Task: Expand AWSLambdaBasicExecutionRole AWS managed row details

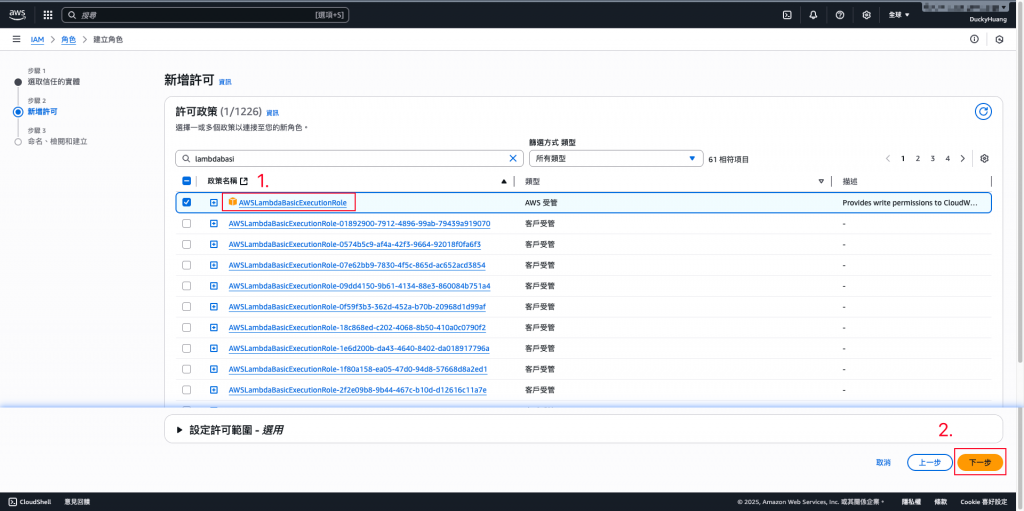Action: click(x=214, y=203)
